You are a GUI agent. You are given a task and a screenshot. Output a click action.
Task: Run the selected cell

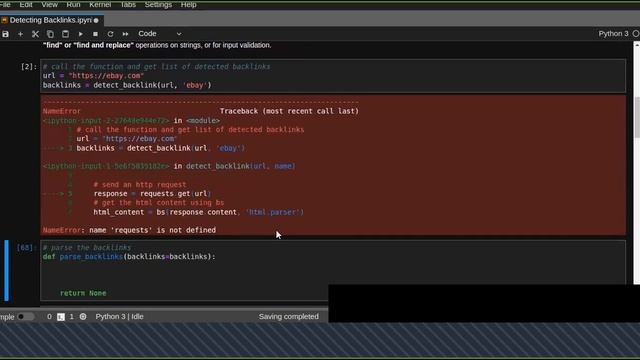[x=80, y=34]
